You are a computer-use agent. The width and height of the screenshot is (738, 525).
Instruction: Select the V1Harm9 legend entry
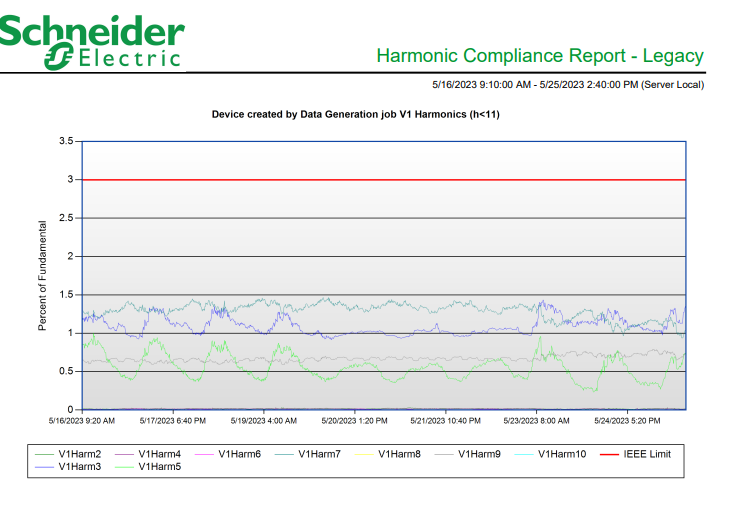[x=479, y=454]
